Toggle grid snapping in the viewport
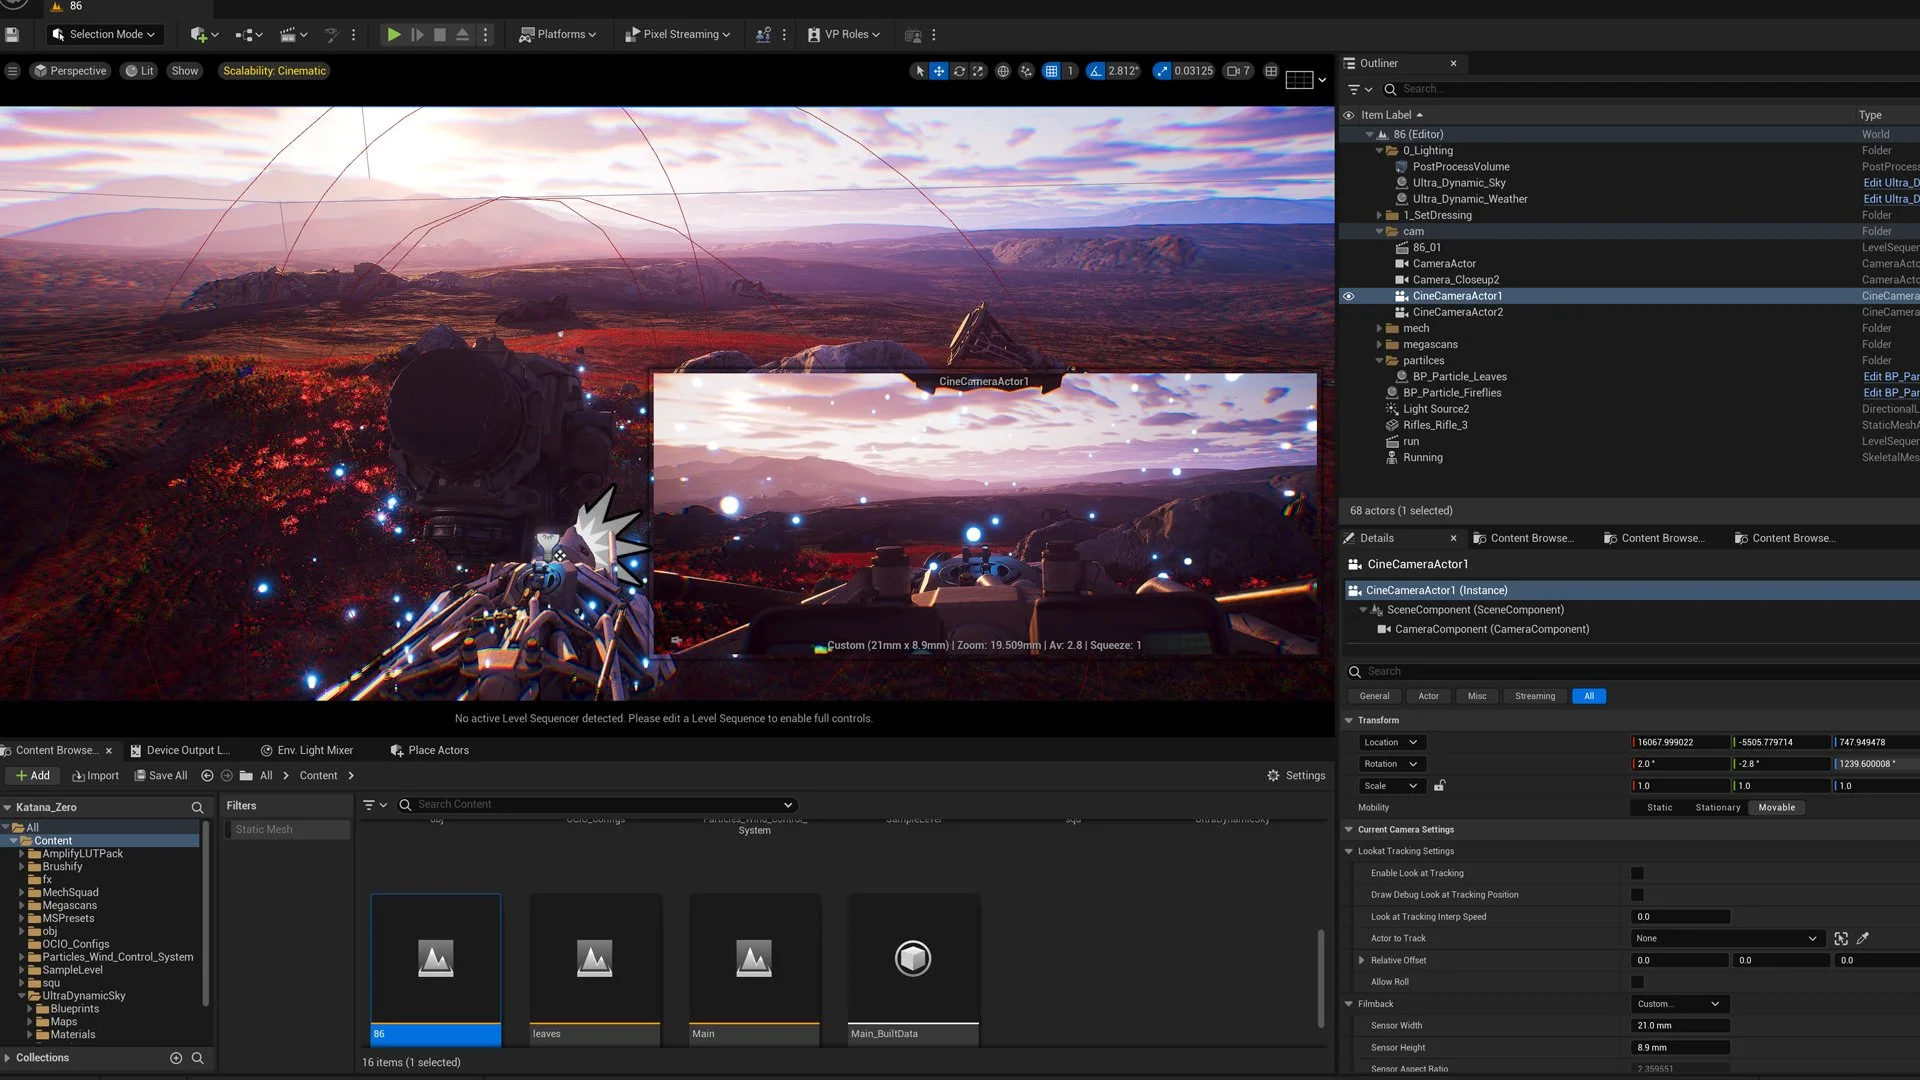This screenshot has width=1920, height=1080. [x=1051, y=71]
